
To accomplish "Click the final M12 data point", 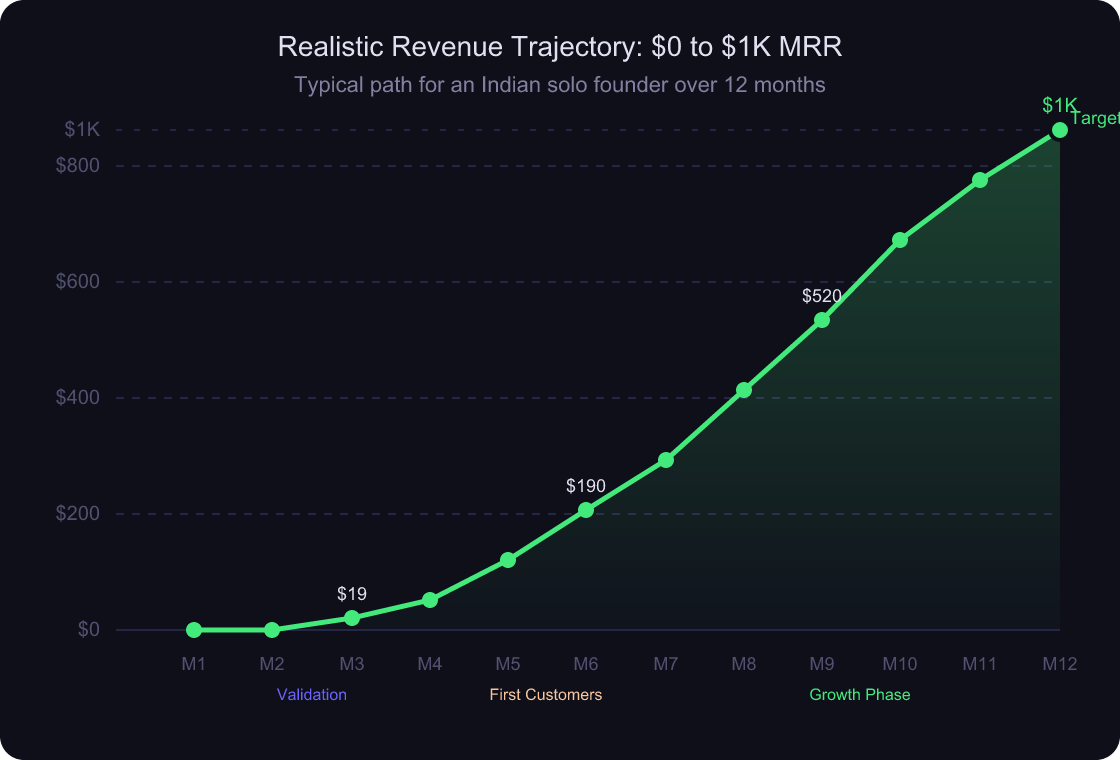I will (1059, 130).
